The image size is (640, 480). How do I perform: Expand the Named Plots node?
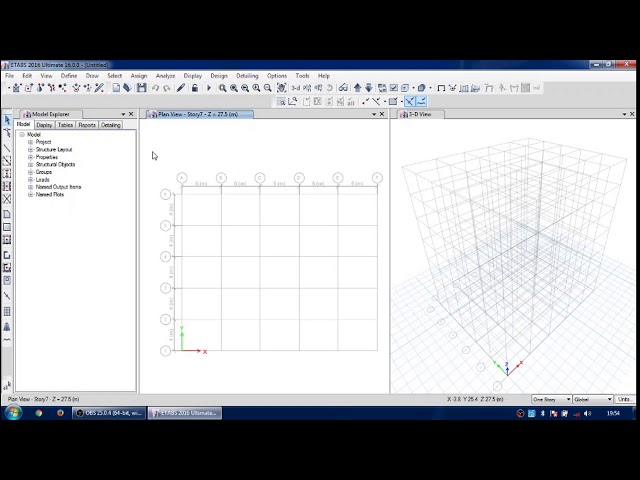coord(31,195)
